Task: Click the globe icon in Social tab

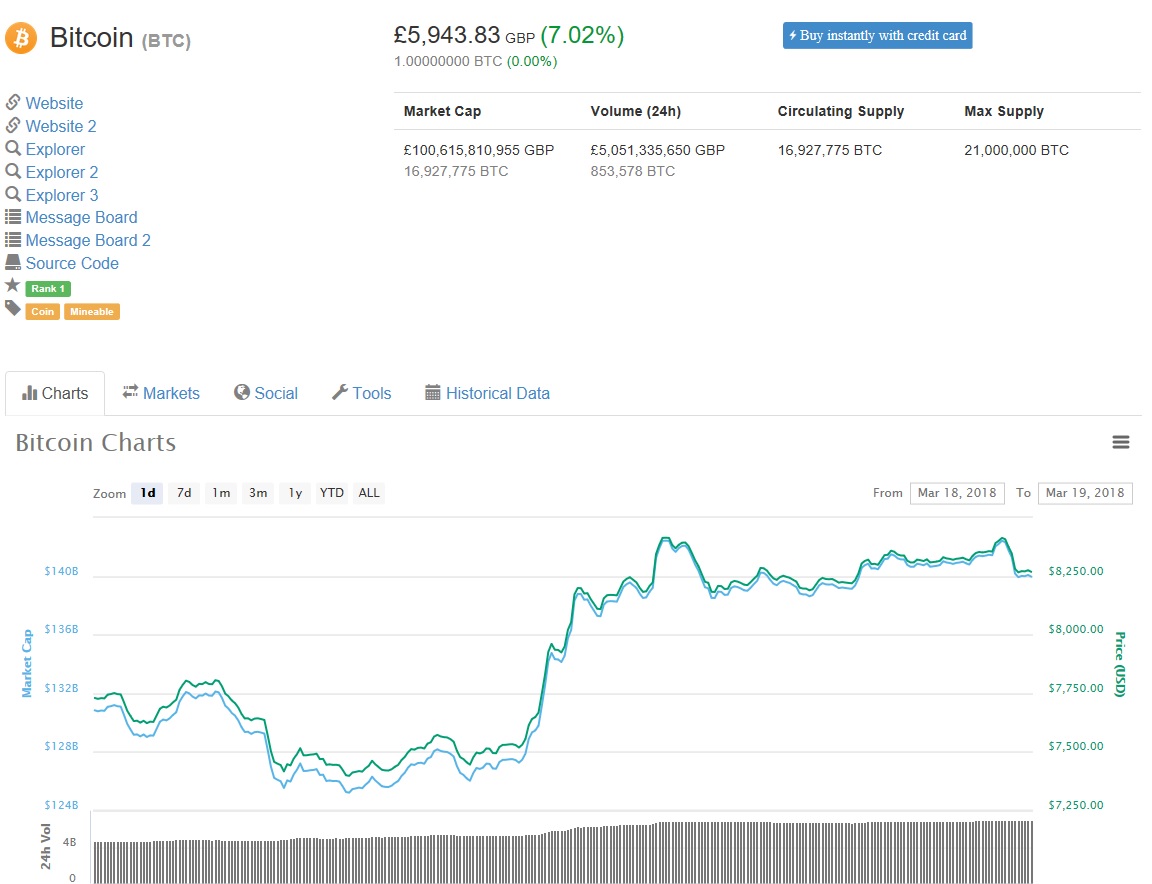Action: point(242,392)
